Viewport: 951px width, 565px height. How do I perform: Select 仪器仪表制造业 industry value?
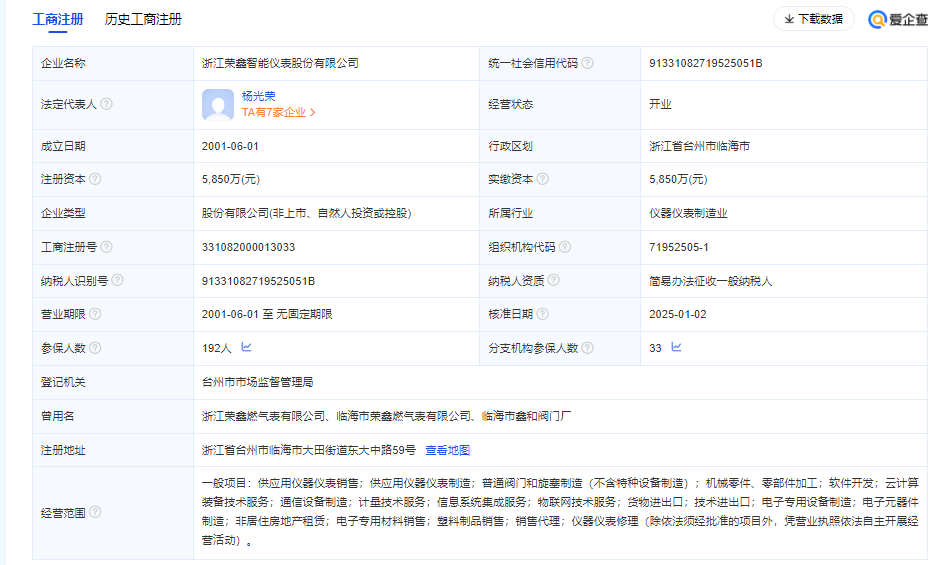coord(688,213)
